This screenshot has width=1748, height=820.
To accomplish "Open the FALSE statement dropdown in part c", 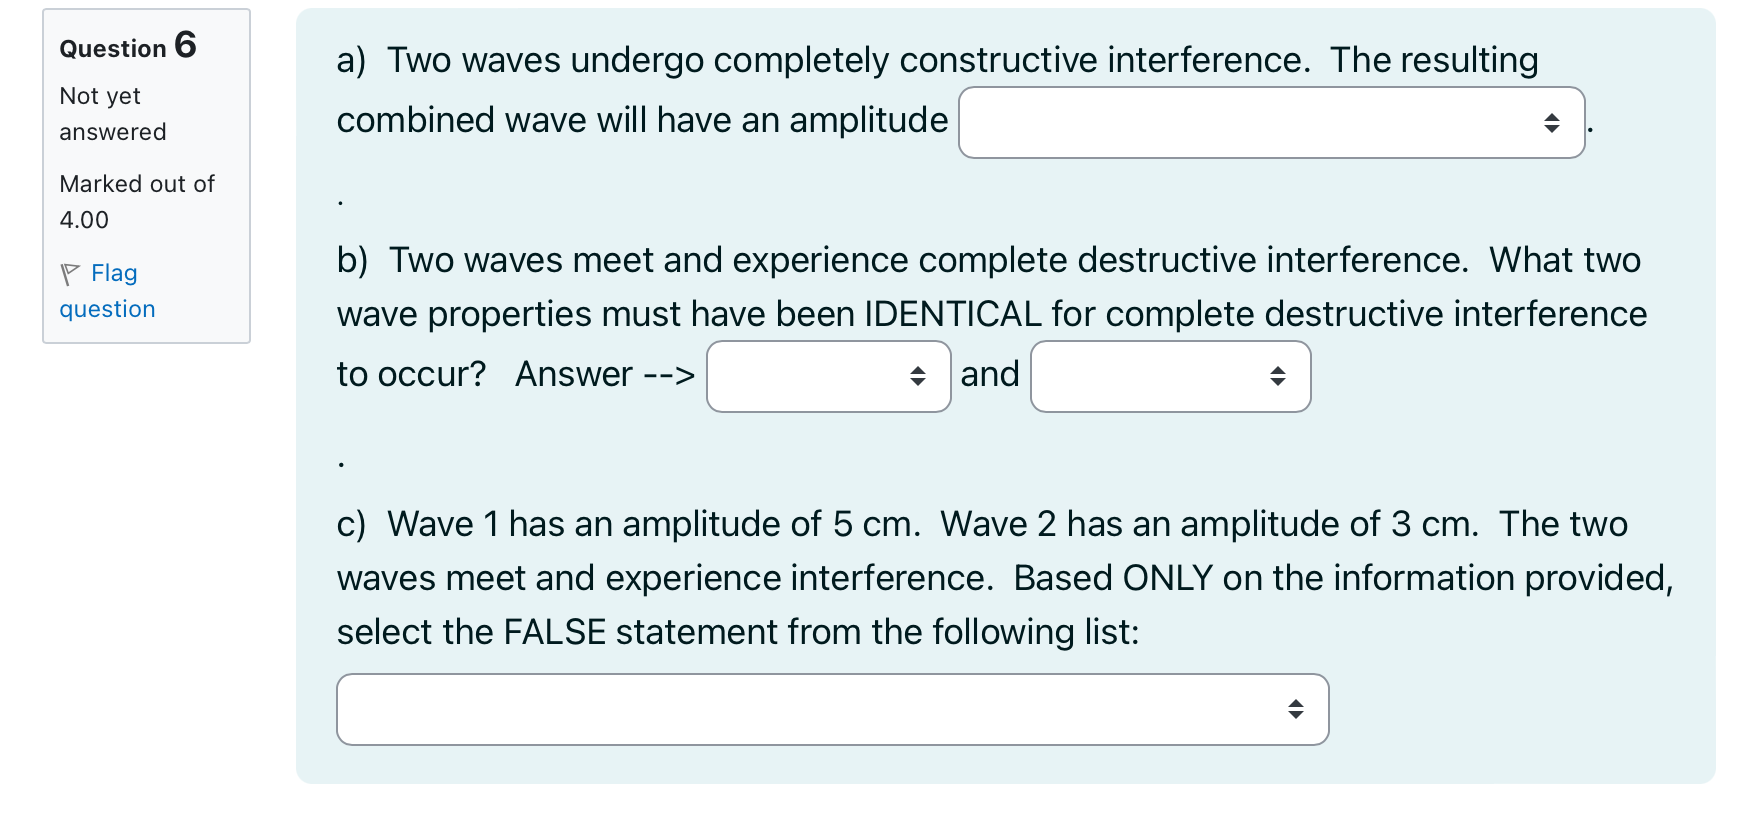I will pos(830,709).
